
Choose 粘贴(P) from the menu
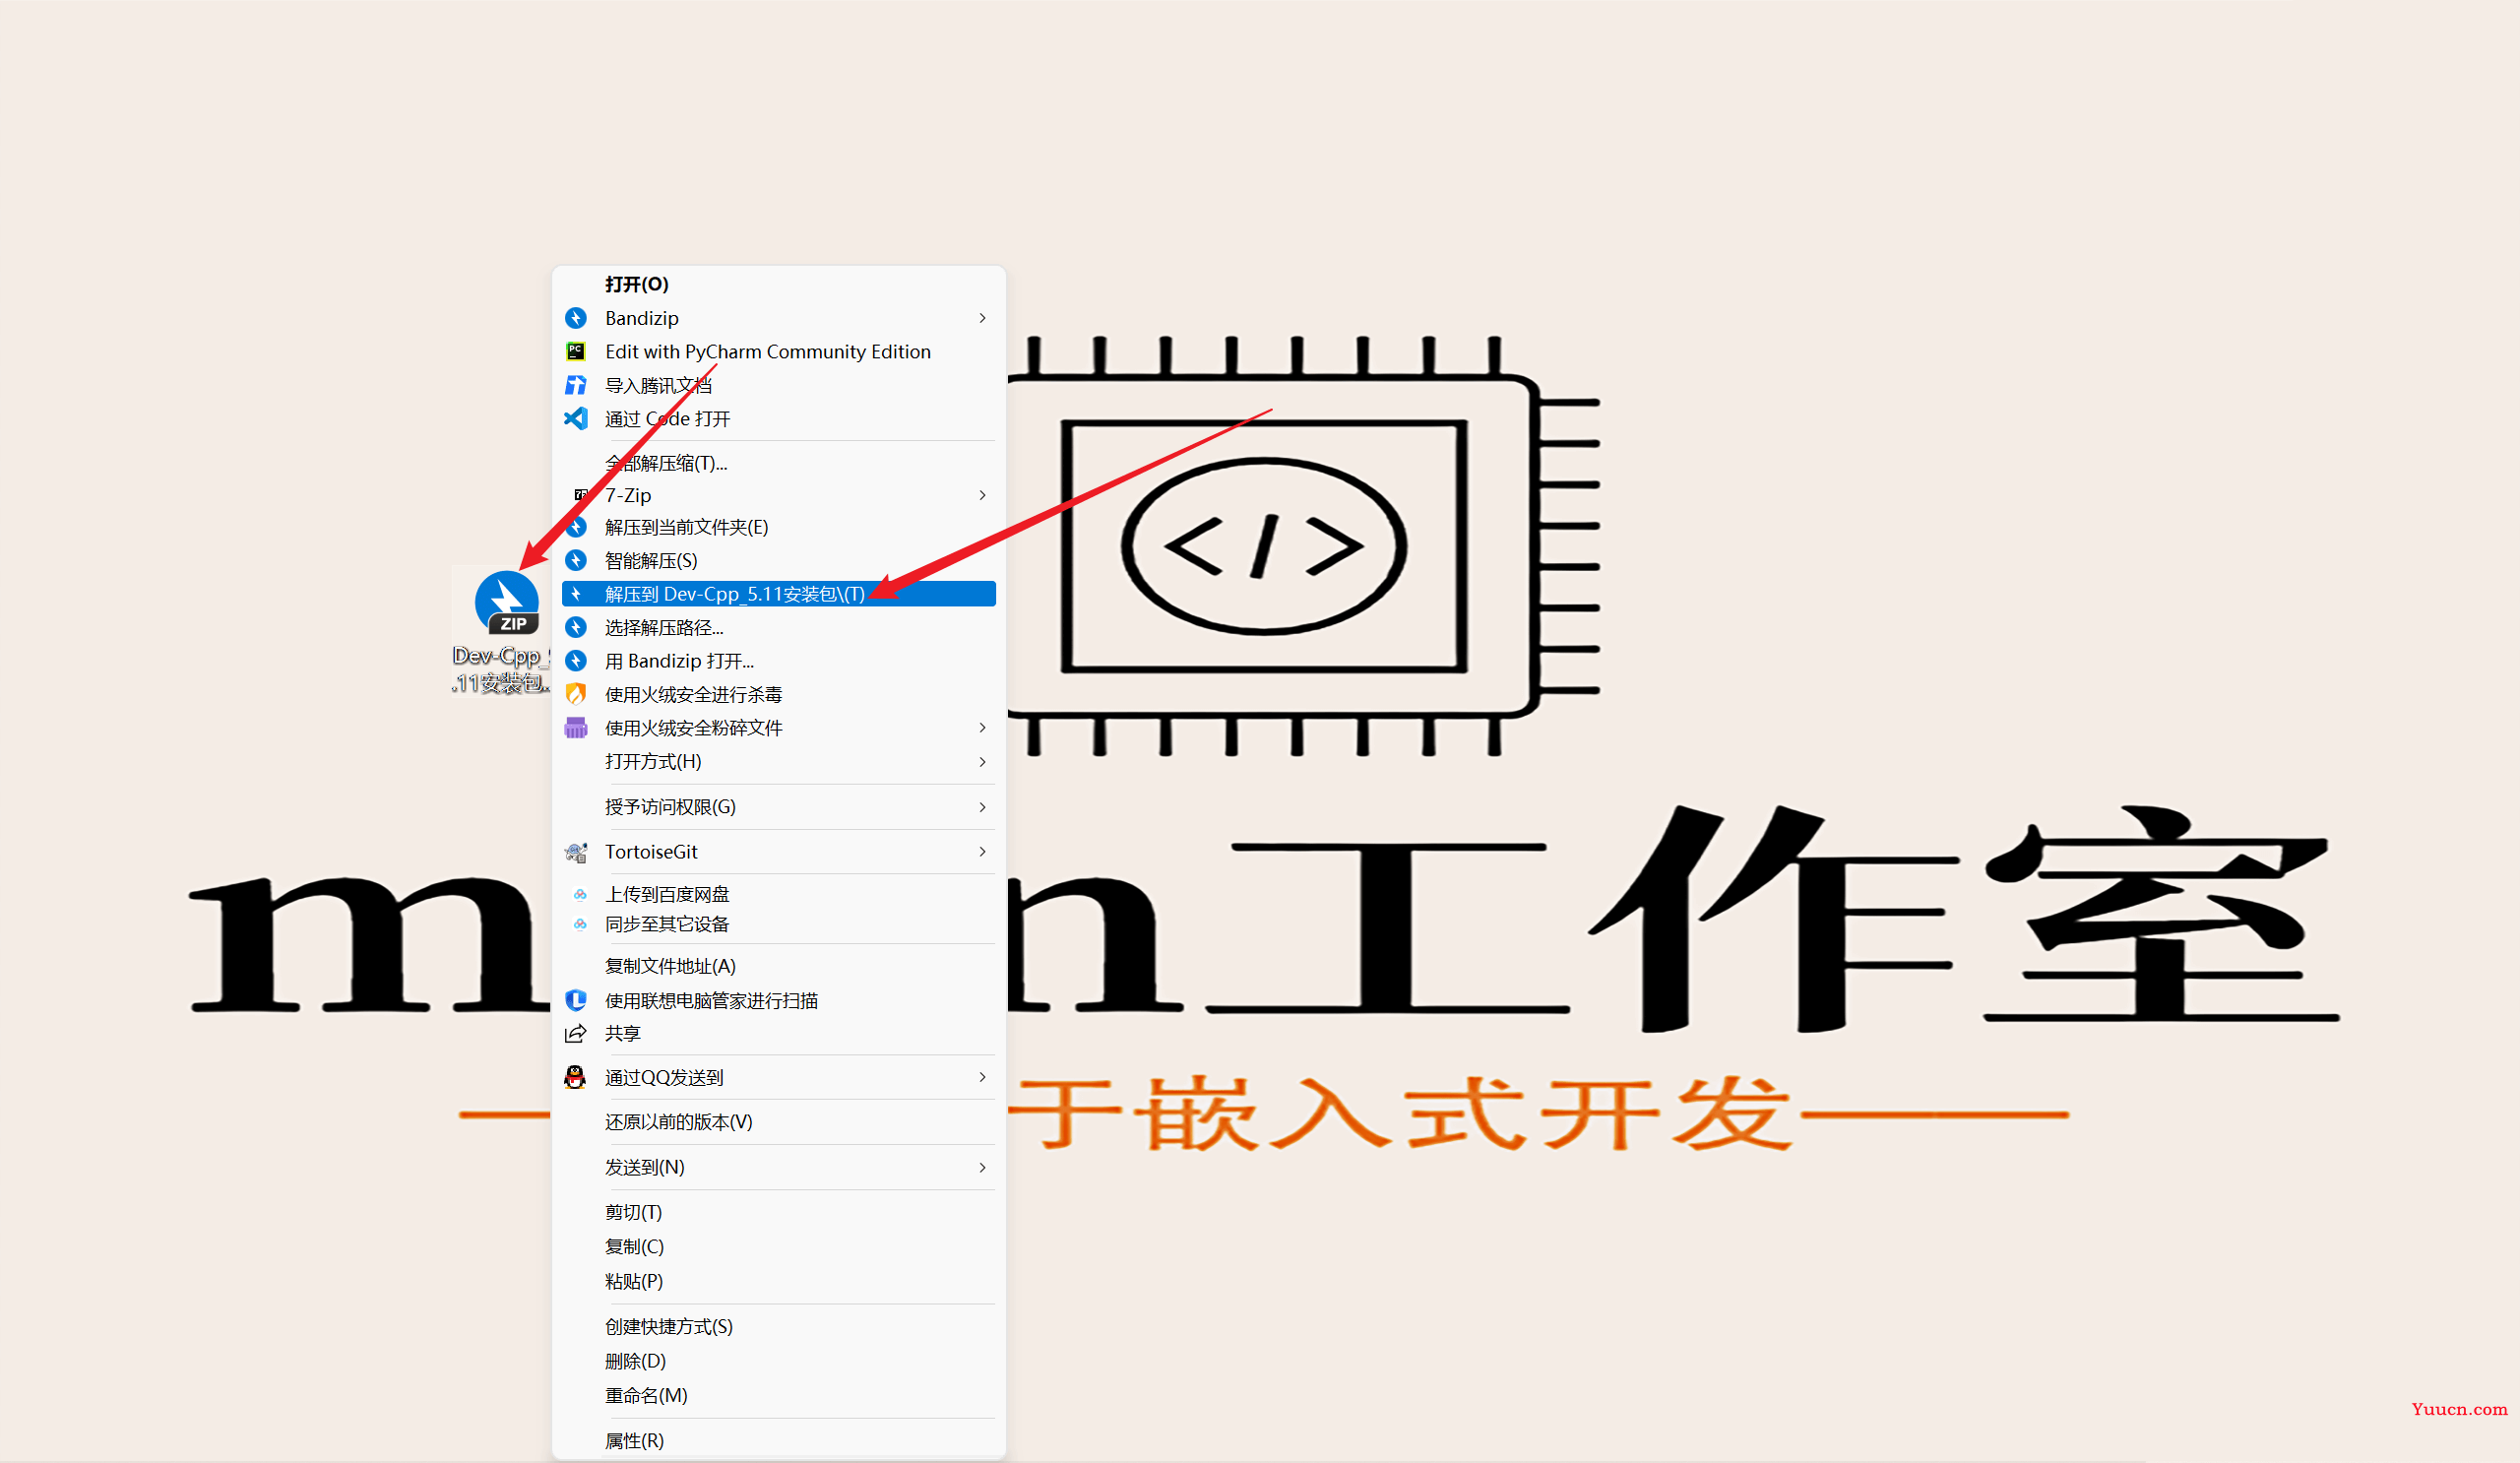[779, 1281]
